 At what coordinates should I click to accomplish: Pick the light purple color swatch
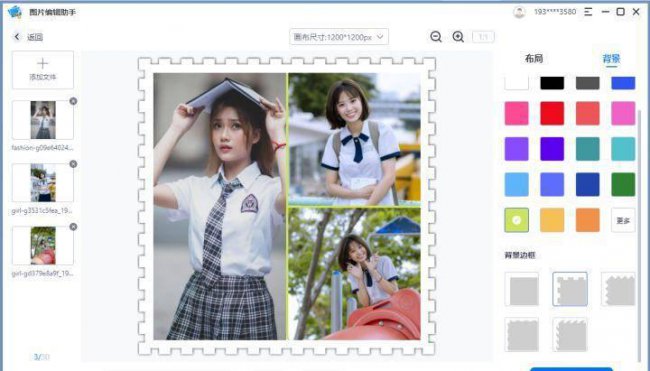517,149
